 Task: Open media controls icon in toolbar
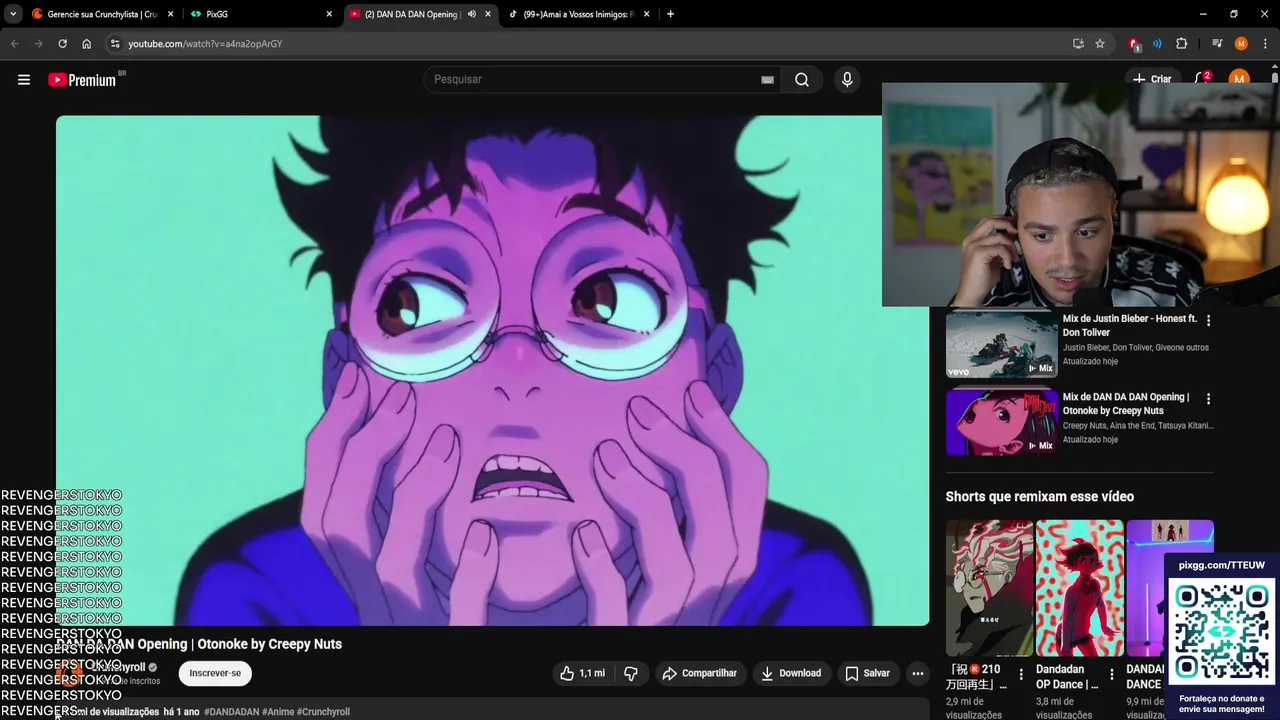coord(1217,44)
